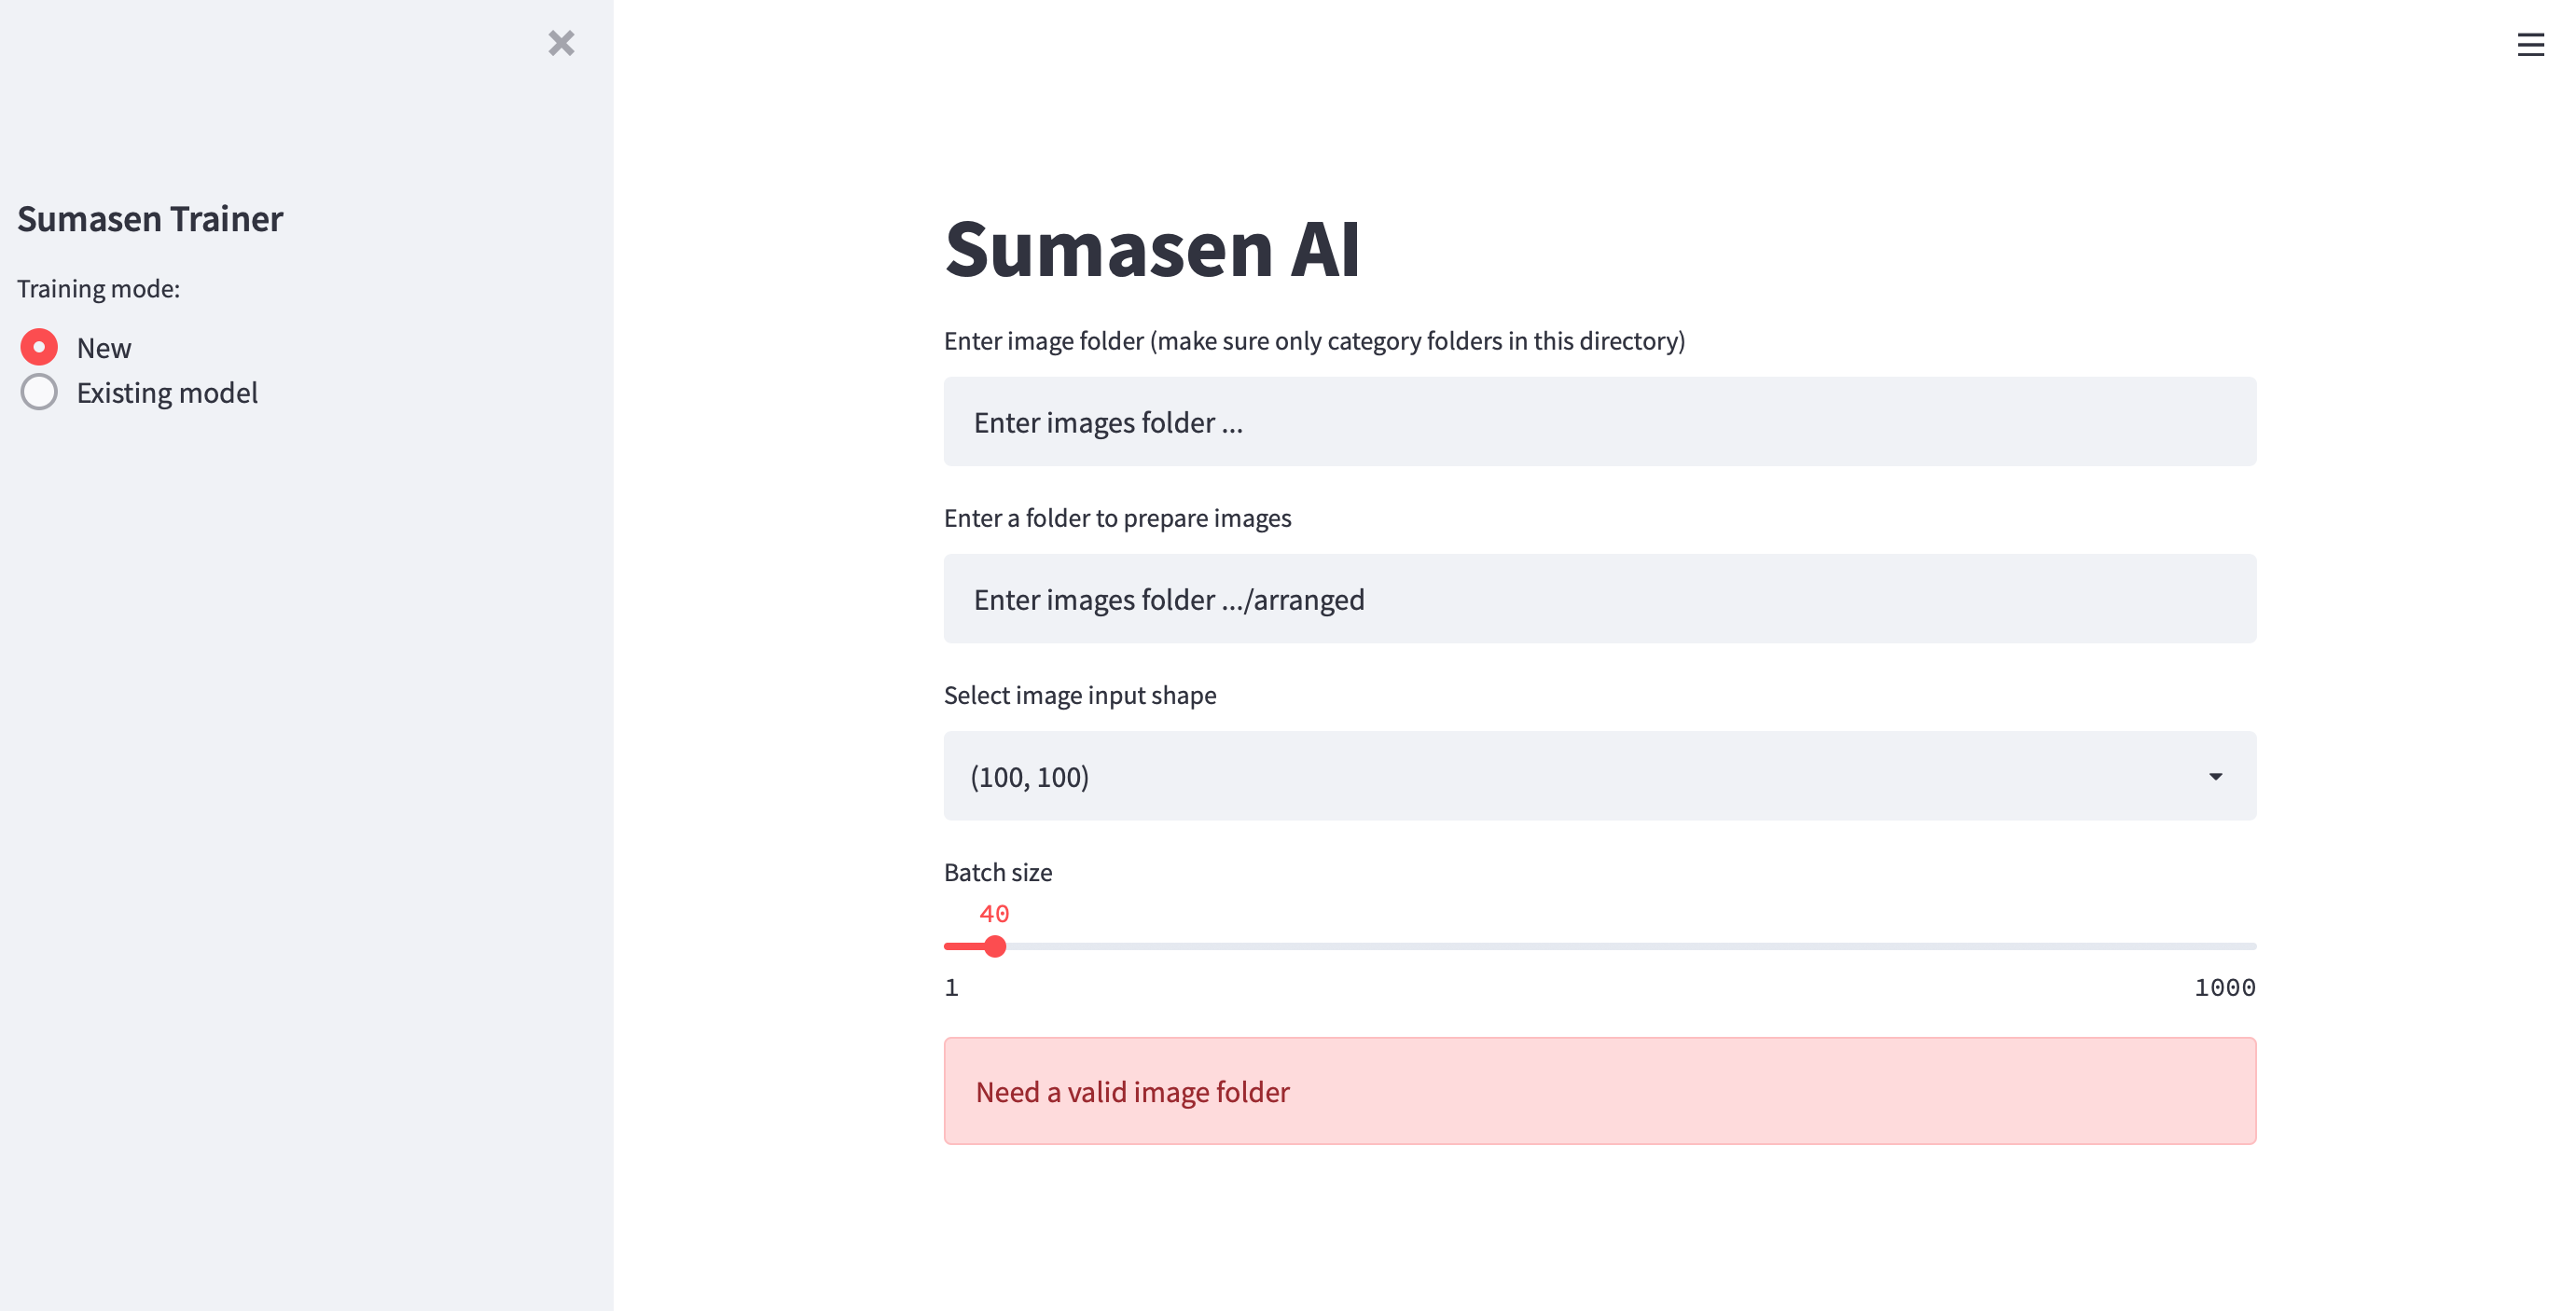
Task: Click the slider maximum label "1000"
Action: tap(2224, 988)
